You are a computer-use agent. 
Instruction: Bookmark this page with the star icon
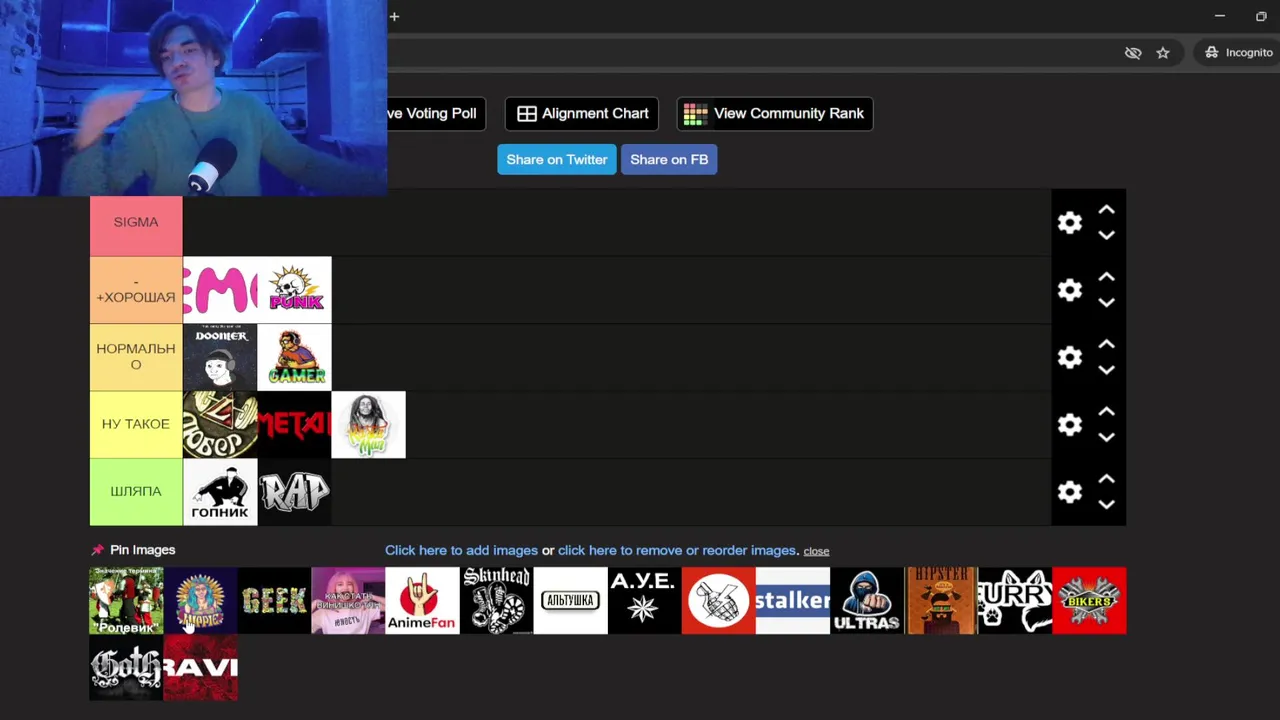[x=1163, y=53]
